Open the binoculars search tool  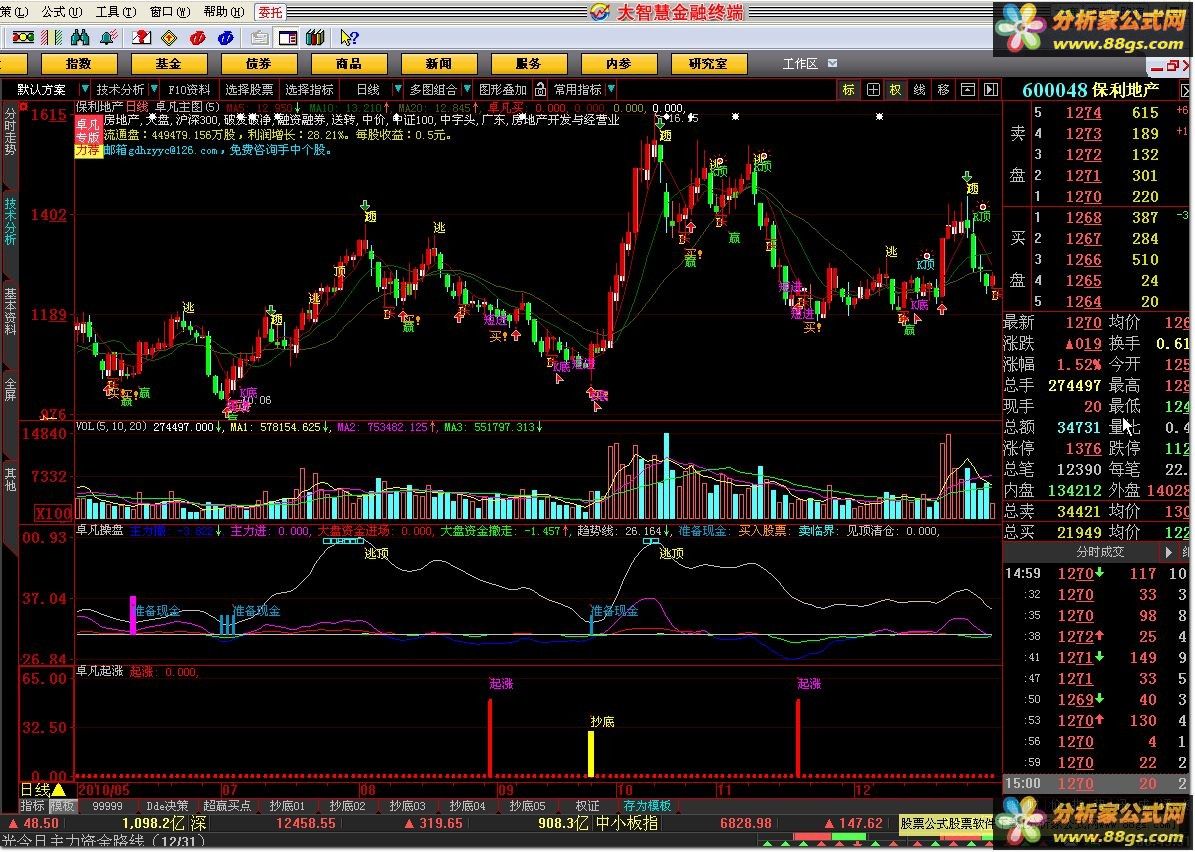(79, 37)
